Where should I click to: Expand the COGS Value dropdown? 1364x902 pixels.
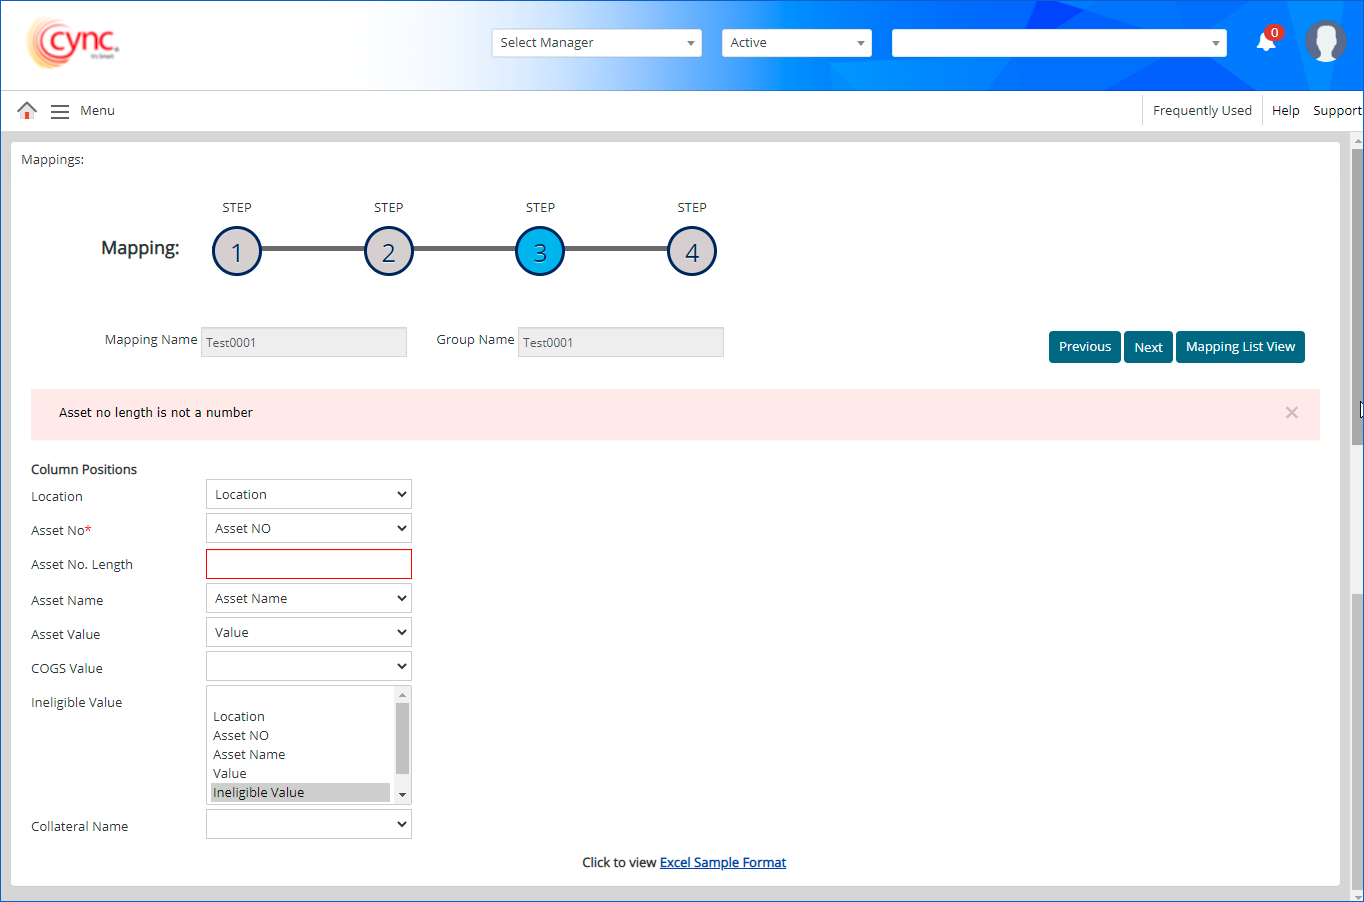click(x=308, y=667)
